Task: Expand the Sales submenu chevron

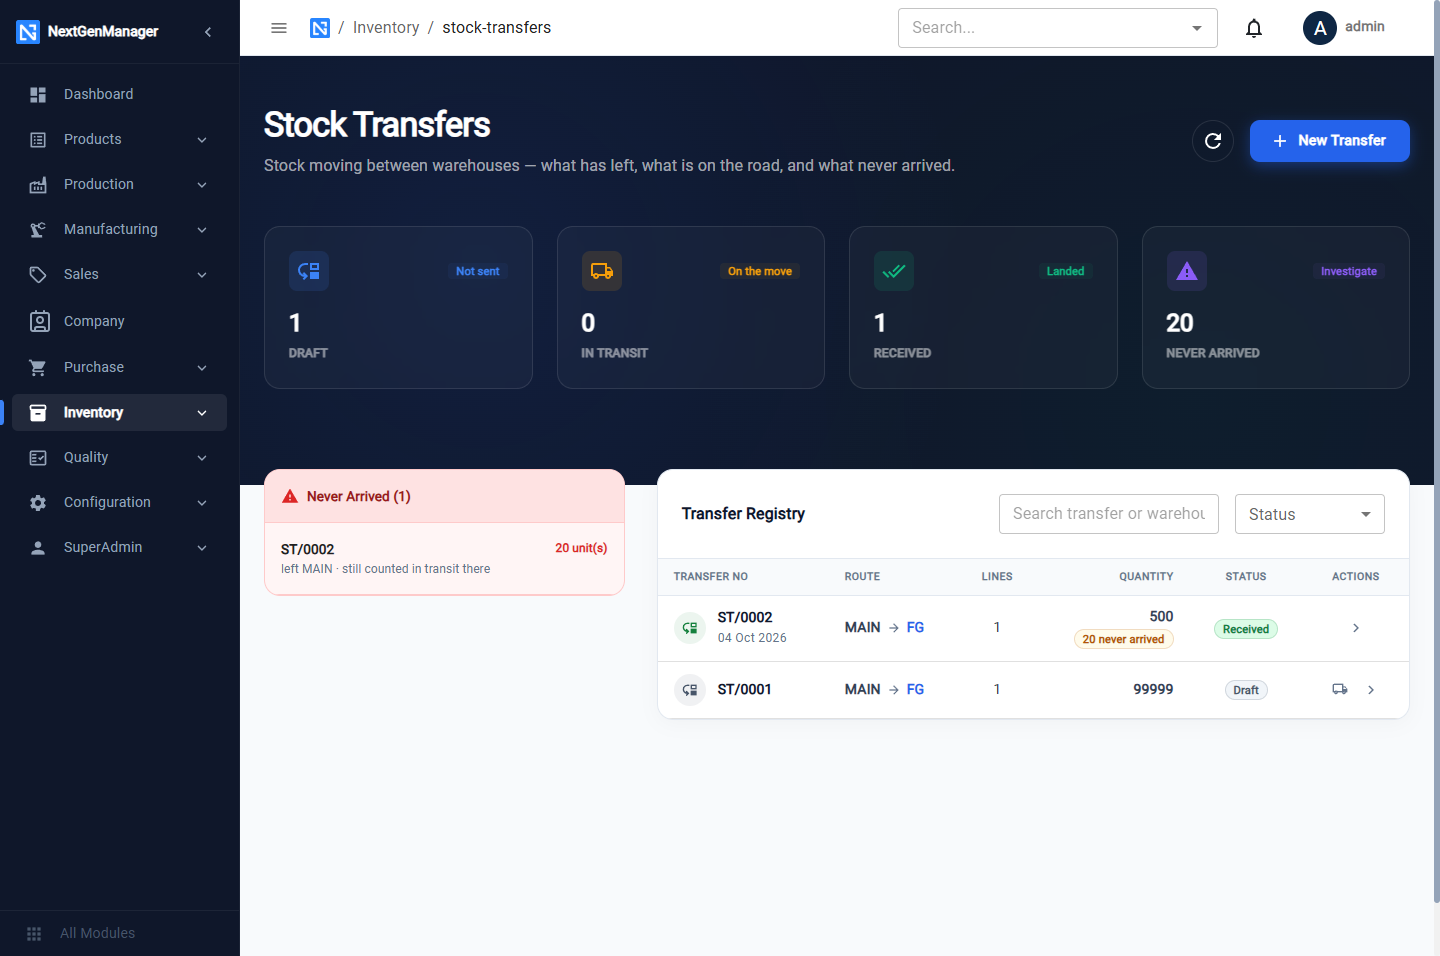Action: (202, 275)
